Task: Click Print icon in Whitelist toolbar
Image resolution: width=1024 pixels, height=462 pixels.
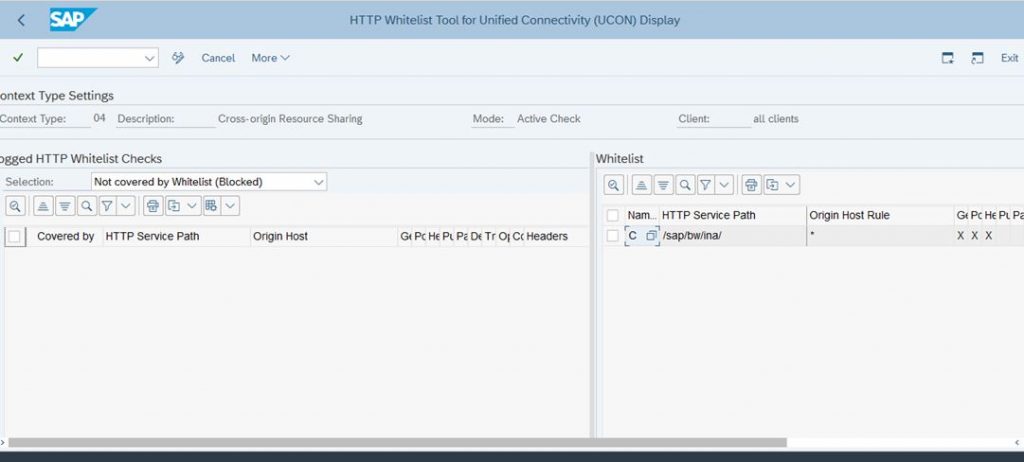Action: 751,186
